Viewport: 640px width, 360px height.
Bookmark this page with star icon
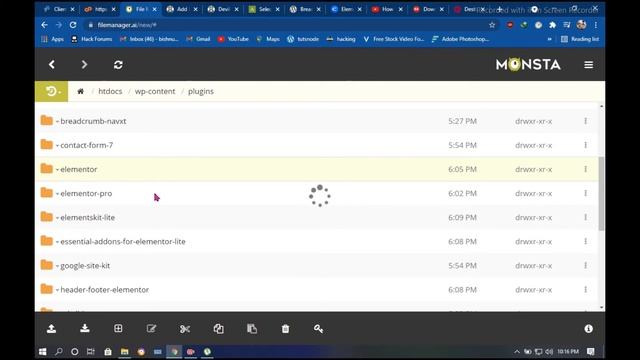(x=492, y=25)
